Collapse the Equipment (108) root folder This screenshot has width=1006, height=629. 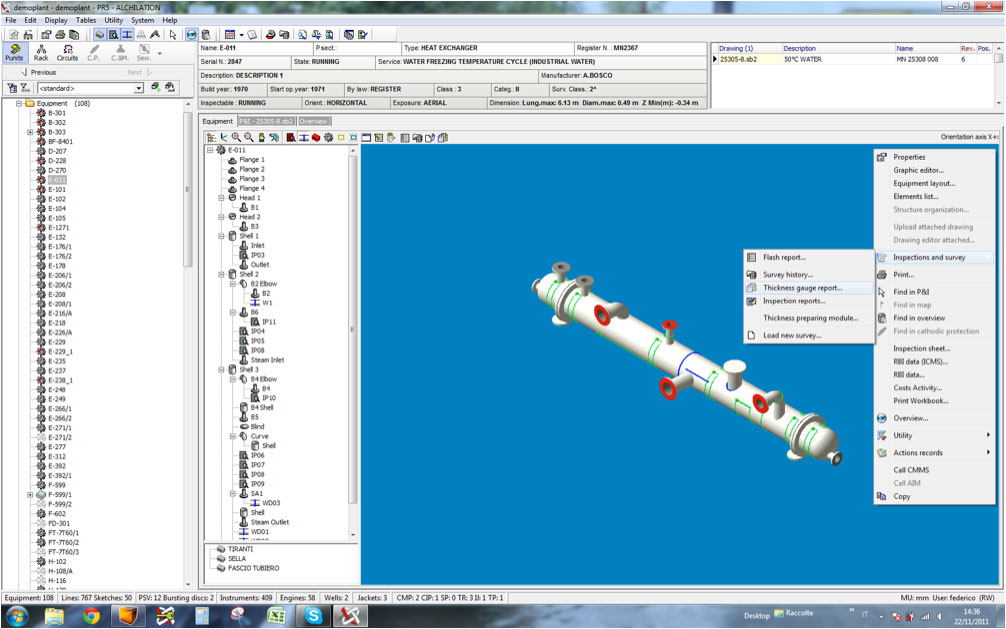pyautogui.click(x=19, y=103)
